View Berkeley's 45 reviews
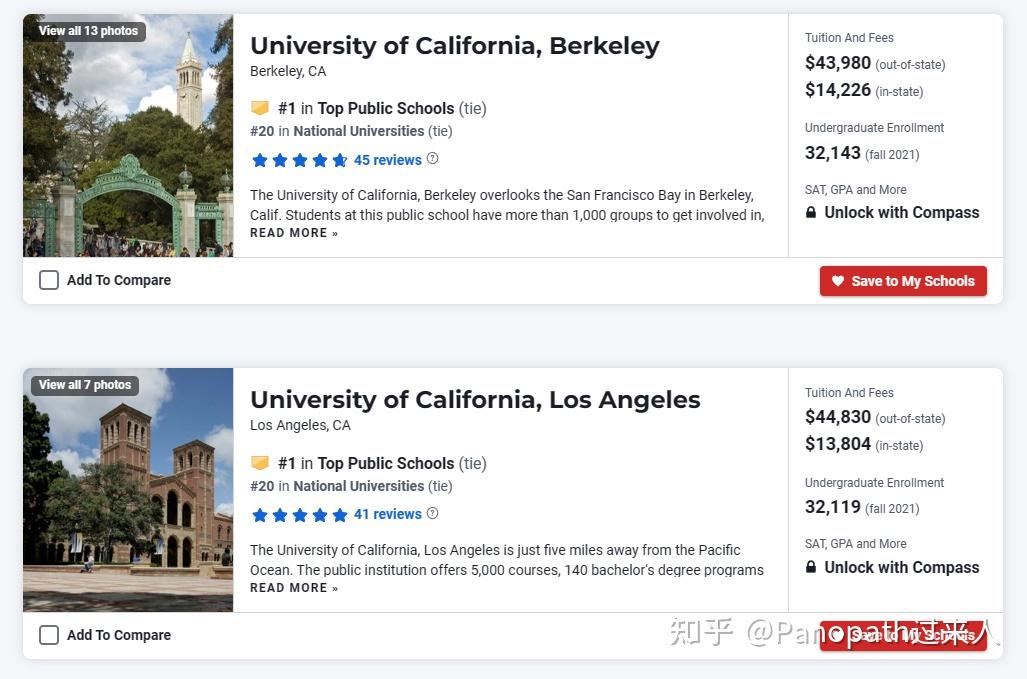The width and height of the screenshot is (1027, 679). coord(390,158)
